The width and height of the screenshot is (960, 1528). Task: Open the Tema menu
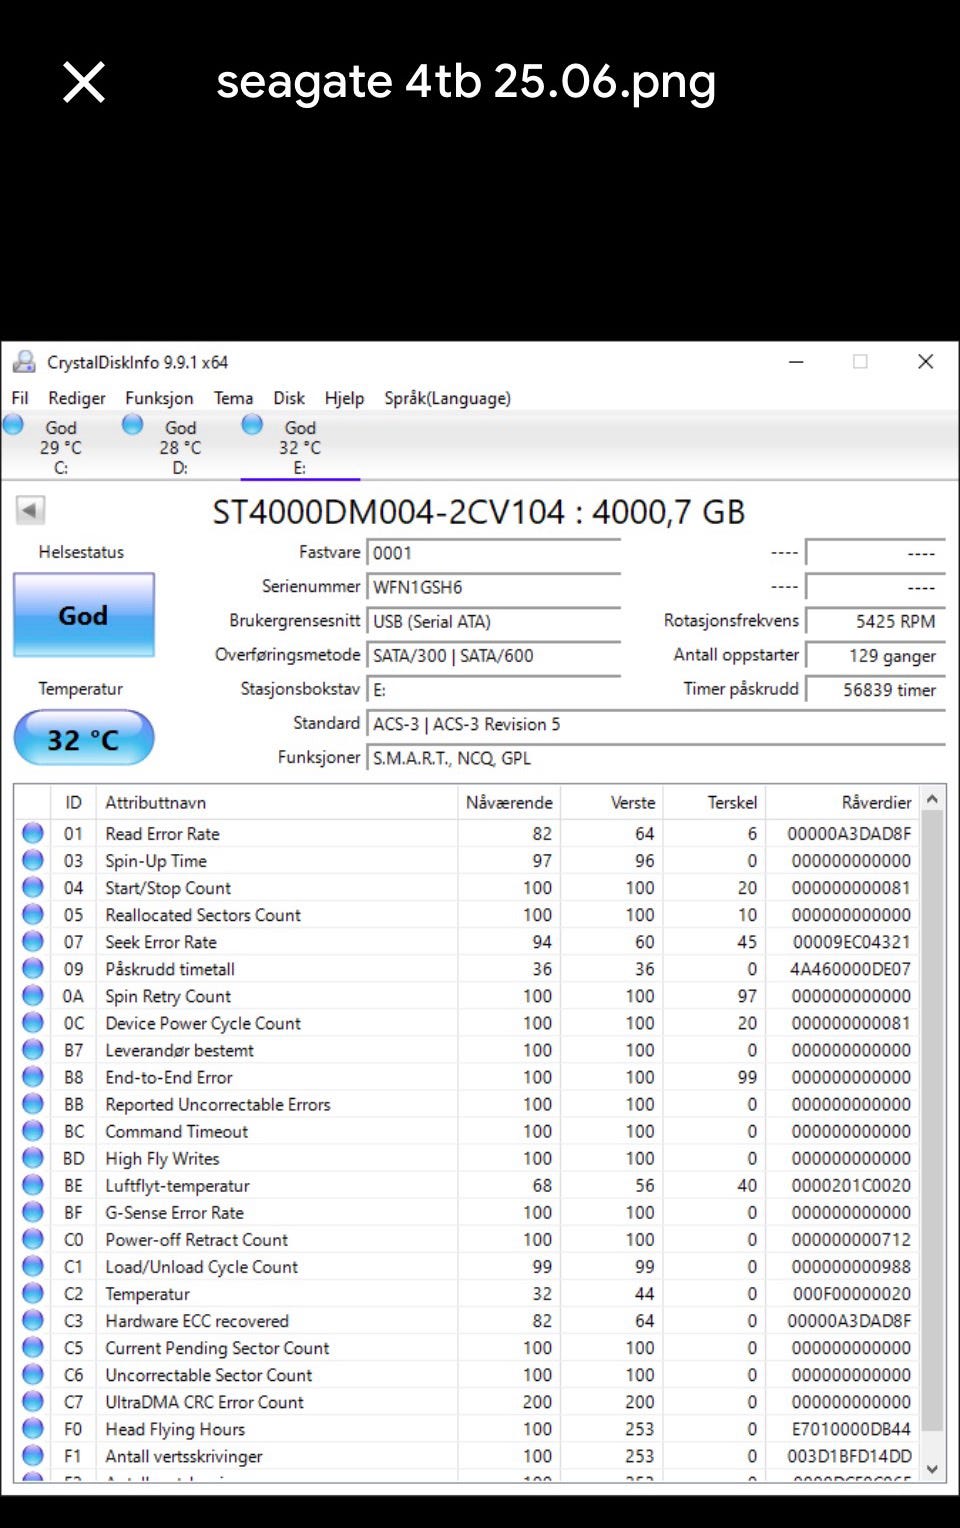[233, 398]
